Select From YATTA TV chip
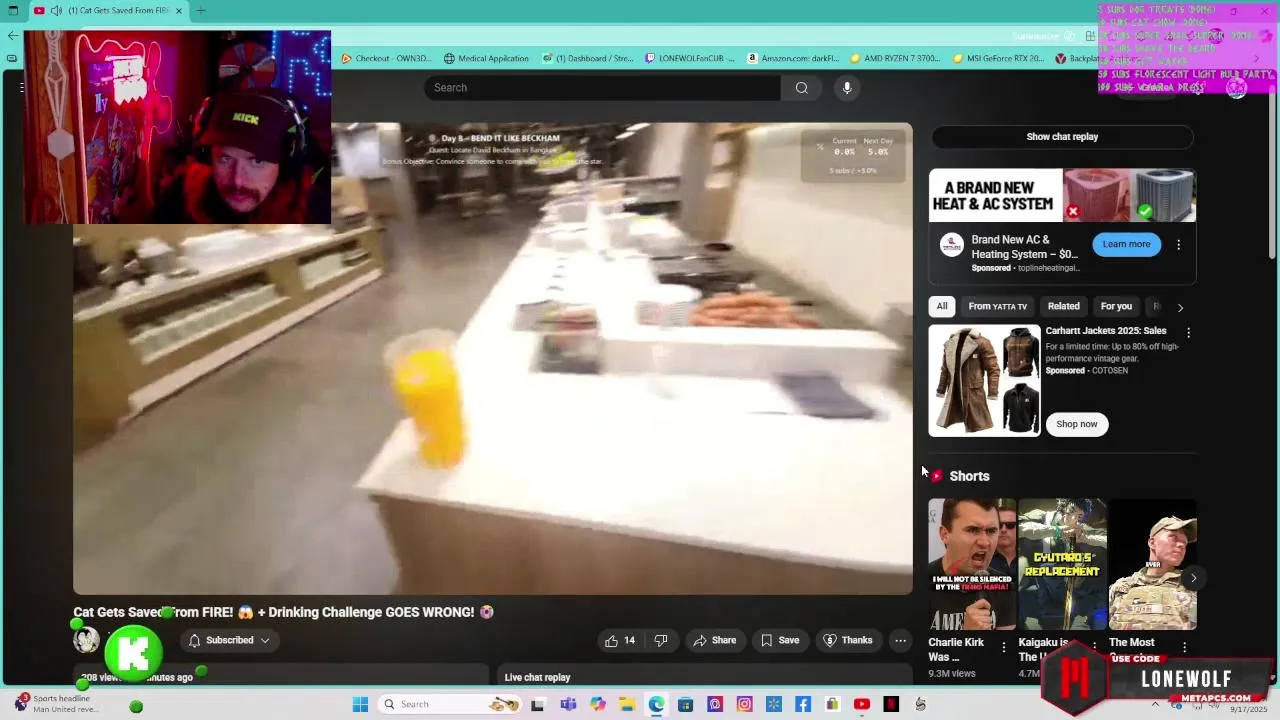This screenshot has height=720, width=1280. 997,306
